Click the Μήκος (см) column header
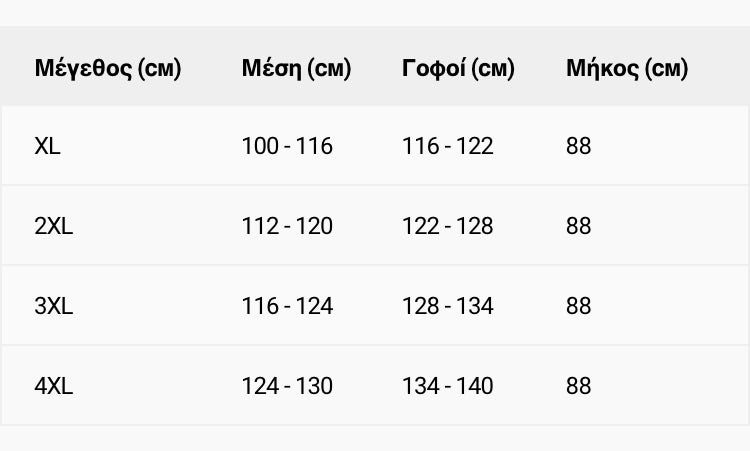Image resolution: width=750 pixels, height=451 pixels. pyautogui.click(x=627, y=68)
